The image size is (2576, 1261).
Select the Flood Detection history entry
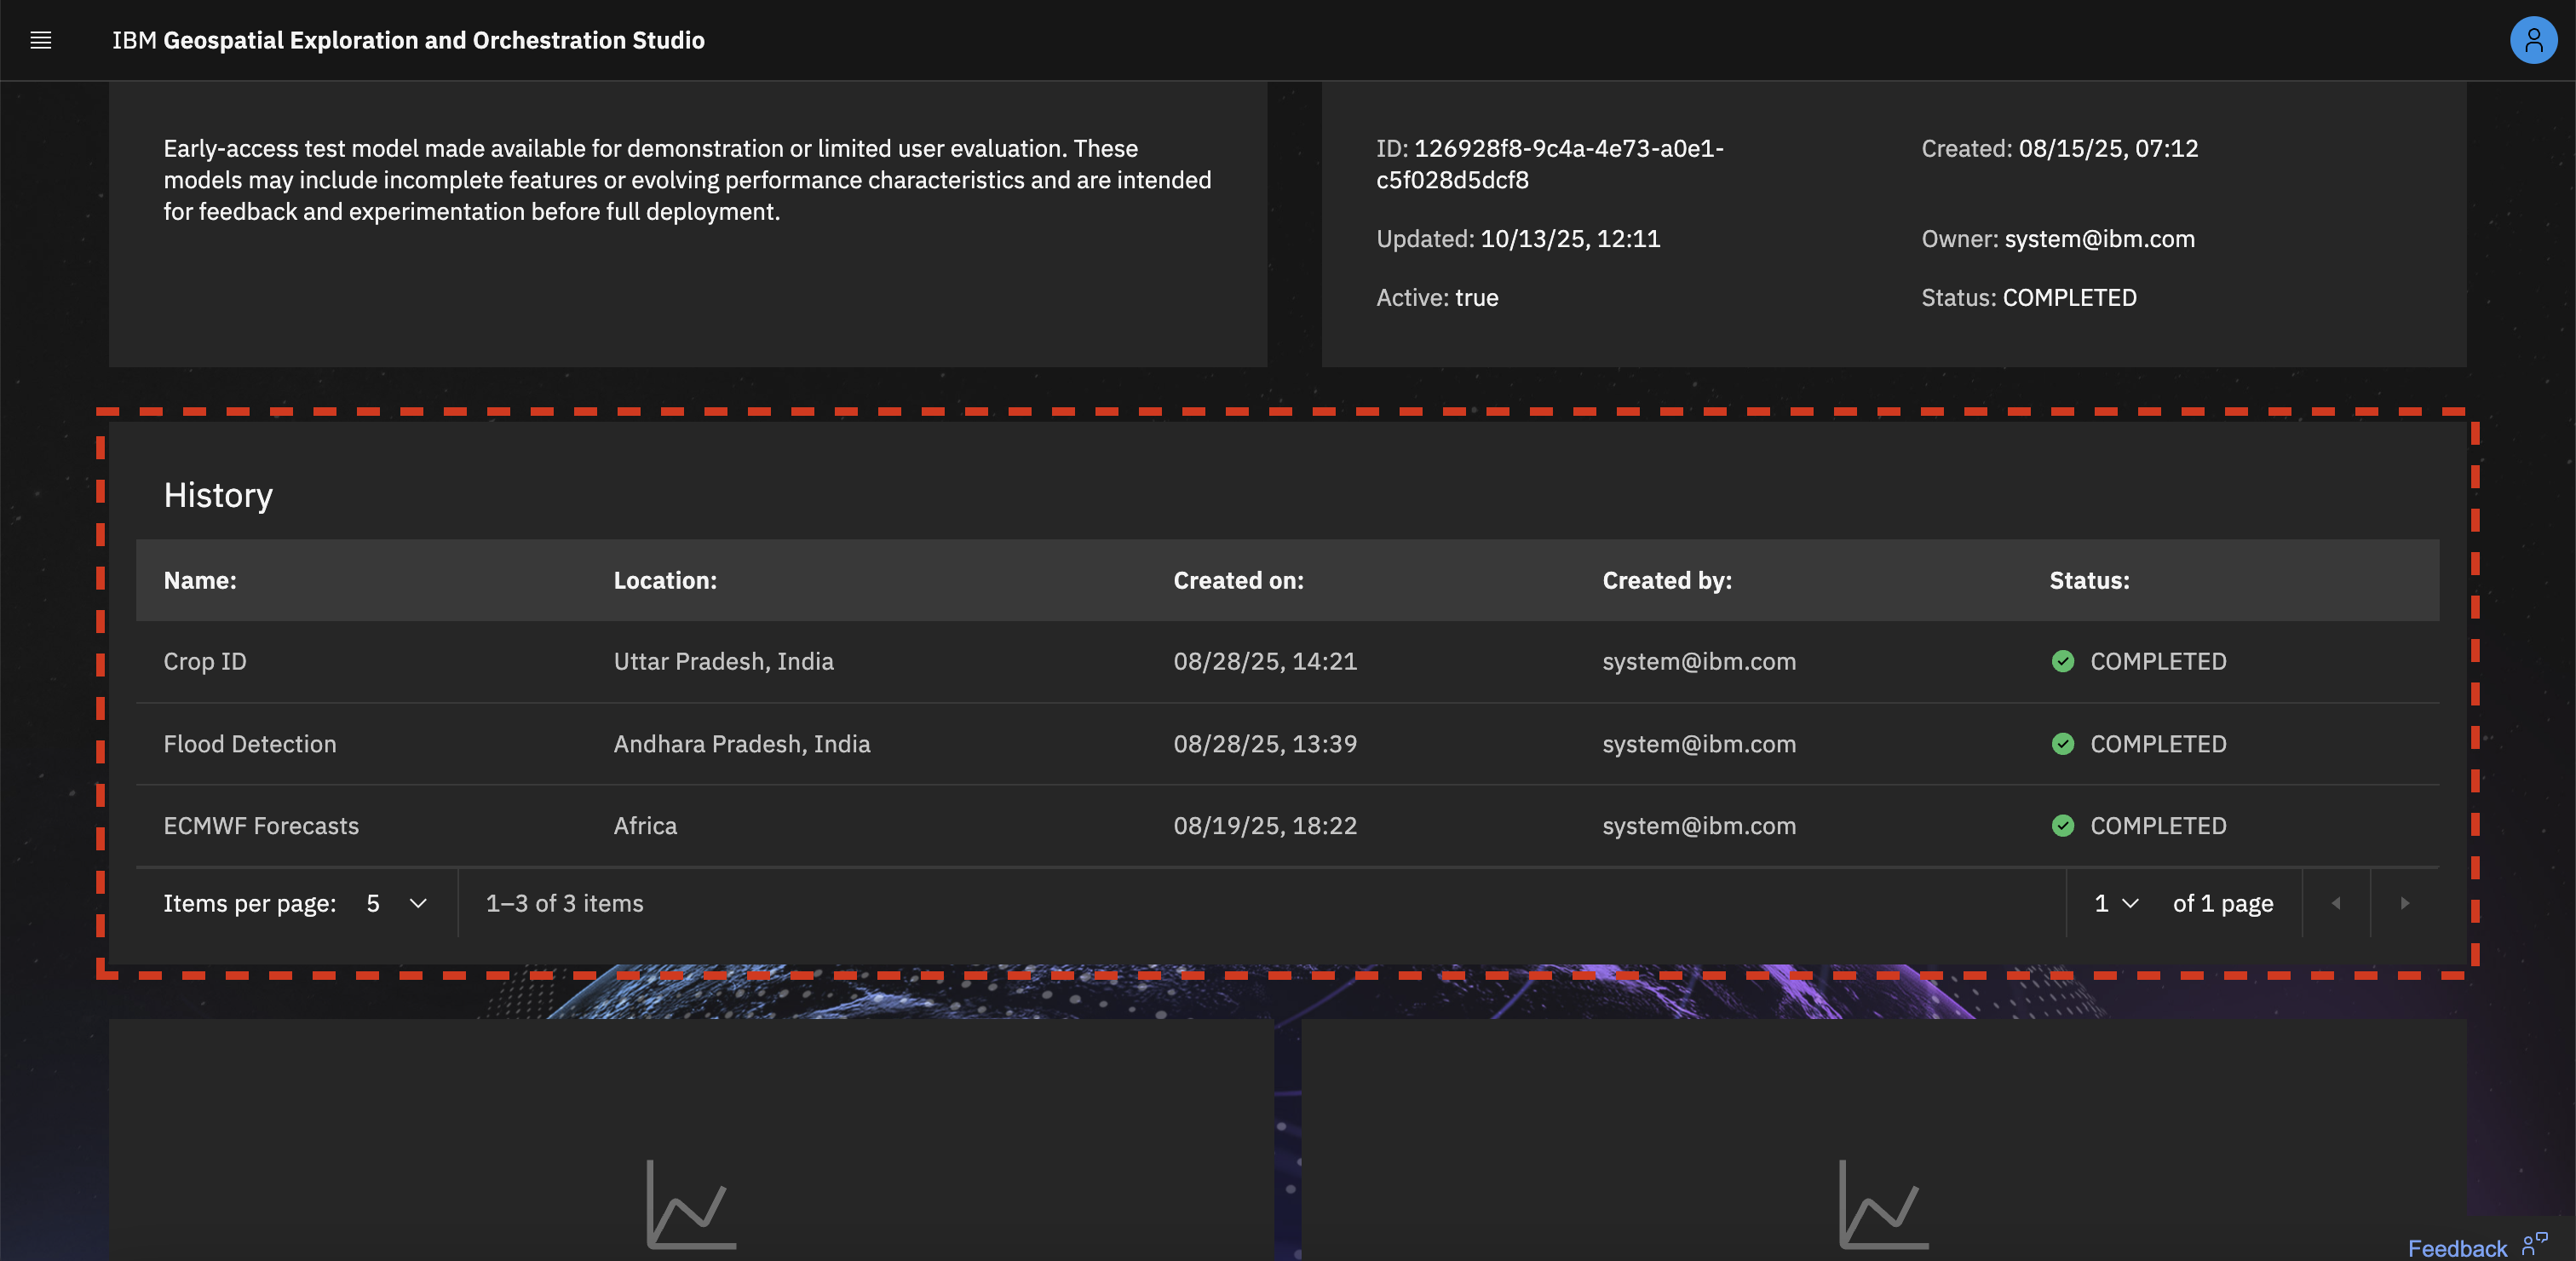point(250,744)
